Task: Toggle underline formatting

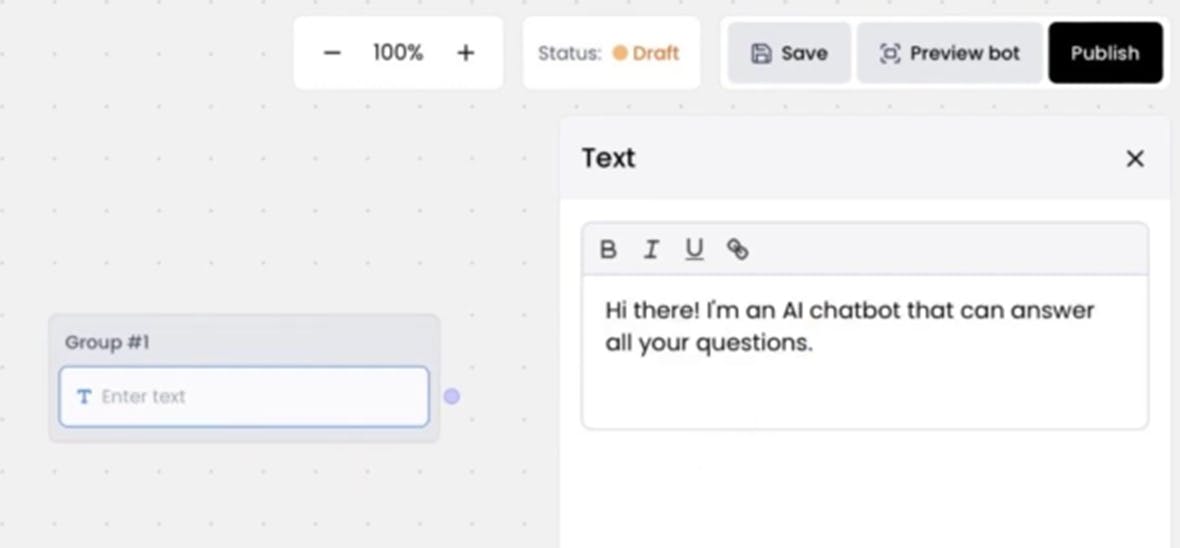Action: [x=694, y=250]
